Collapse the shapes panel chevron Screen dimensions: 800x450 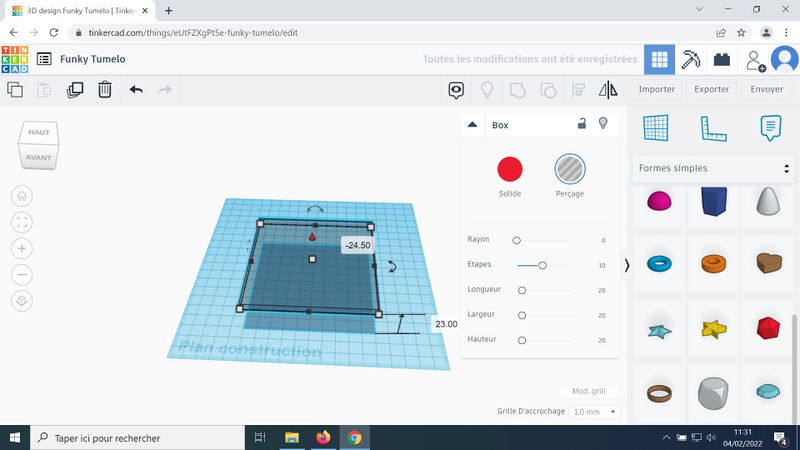[x=627, y=265]
